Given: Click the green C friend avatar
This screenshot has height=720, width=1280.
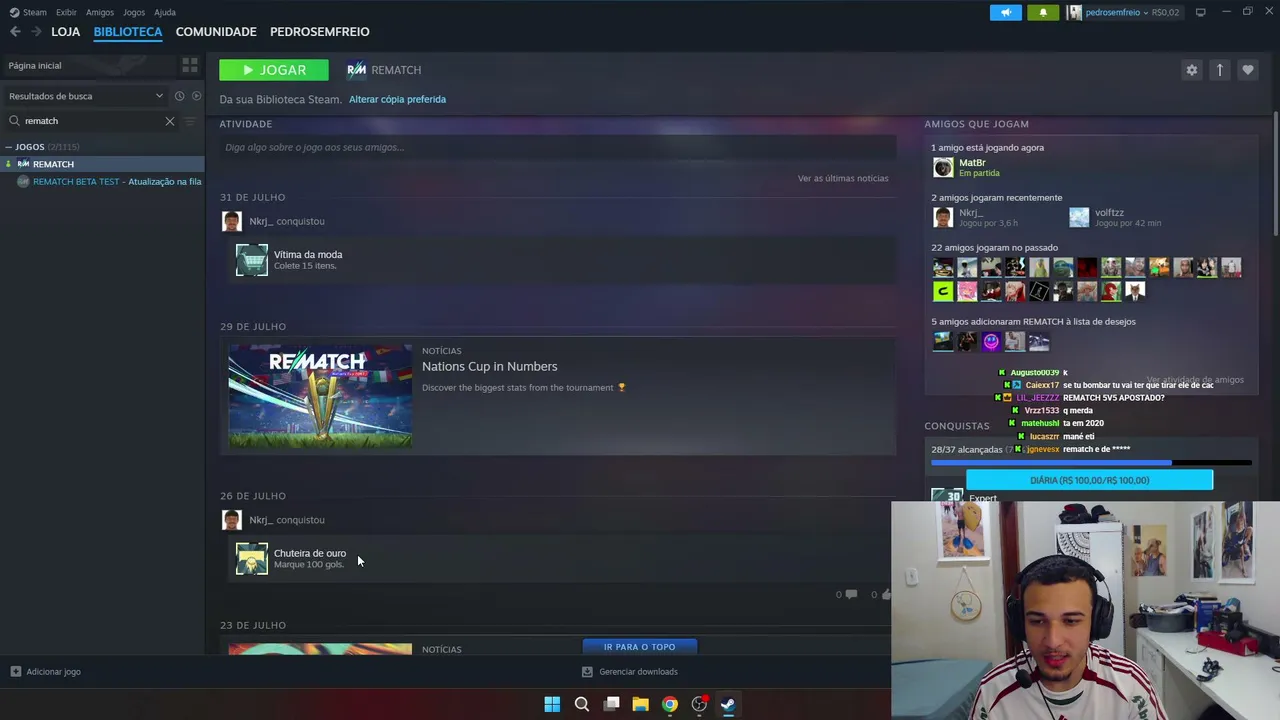Looking at the screenshot, I should click(x=942, y=291).
